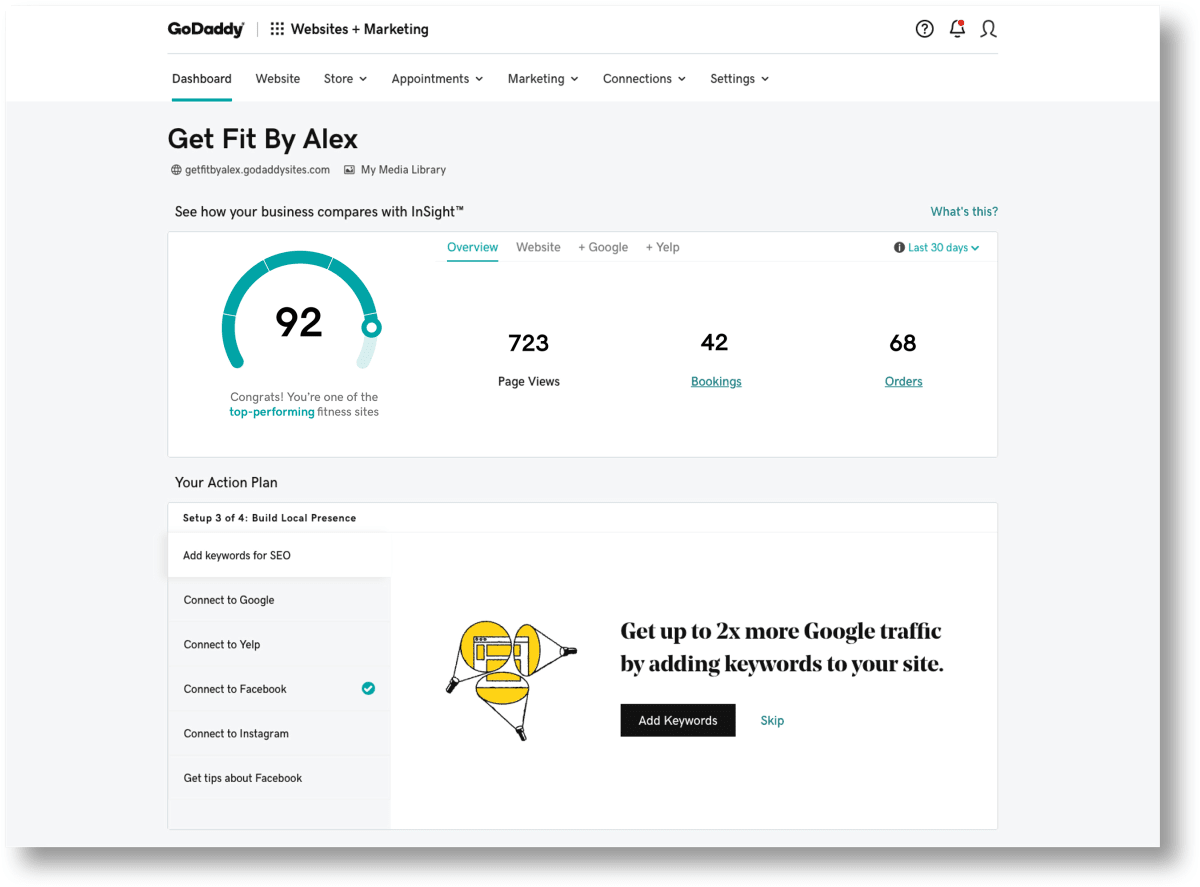Expand the Connections dropdown menu
The width and height of the screenshot is (1200, 887).
pos(644,79)
